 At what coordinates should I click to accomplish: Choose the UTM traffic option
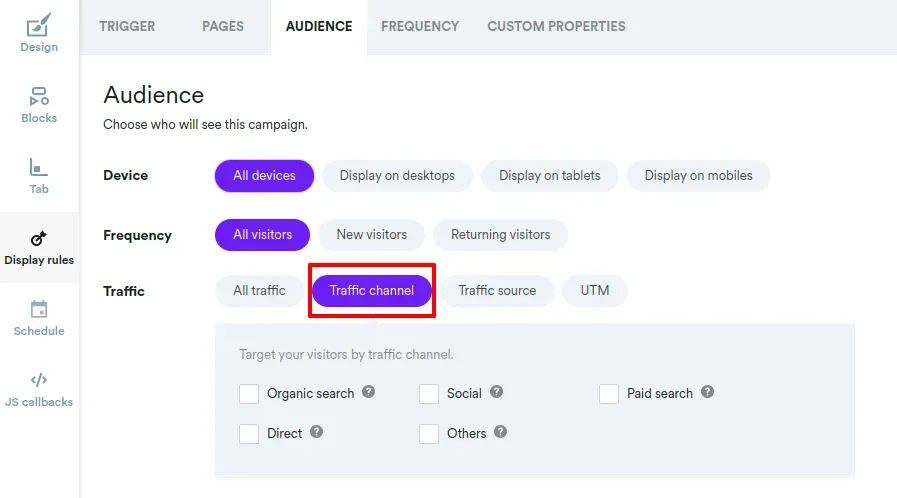pyautogui.click(x=595, y=290)
